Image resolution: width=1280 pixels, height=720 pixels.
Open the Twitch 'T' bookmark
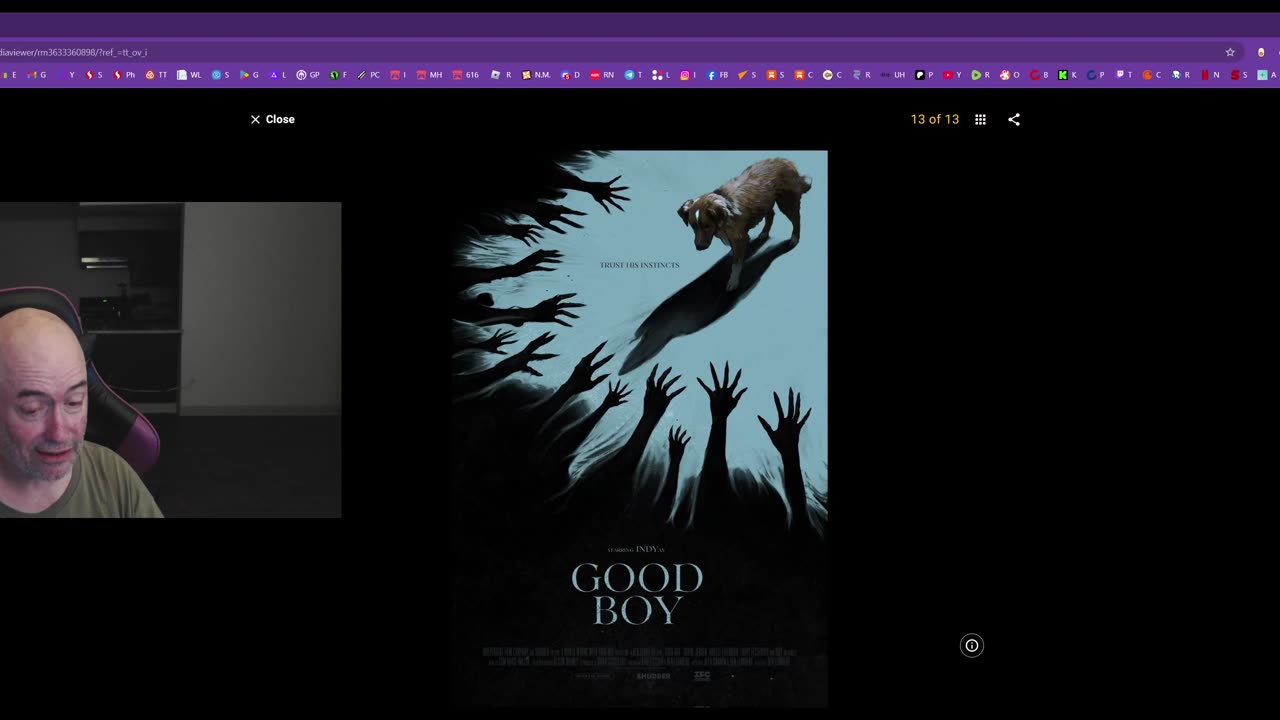(1125, 75)
